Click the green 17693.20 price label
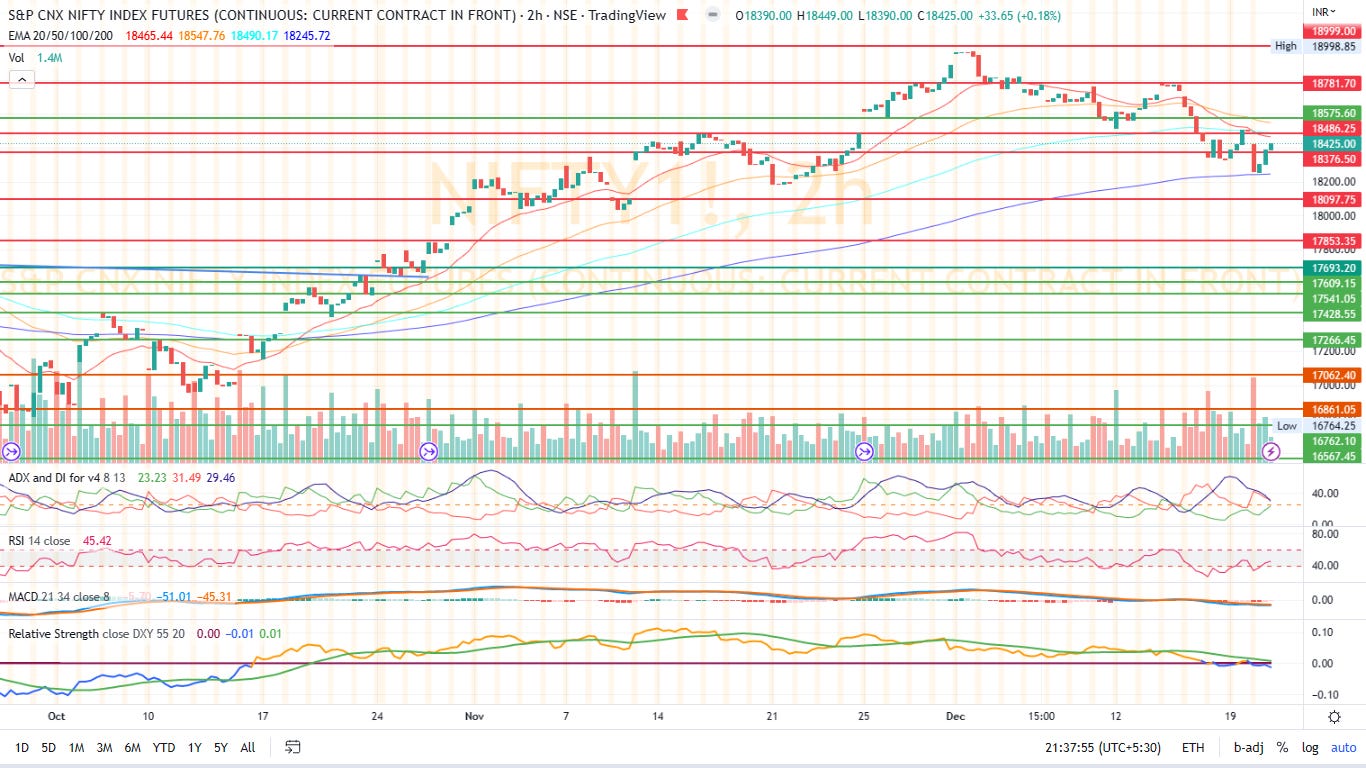Screen dimensions: 1366x768 pyautogui.click(x=1334, y=268)
